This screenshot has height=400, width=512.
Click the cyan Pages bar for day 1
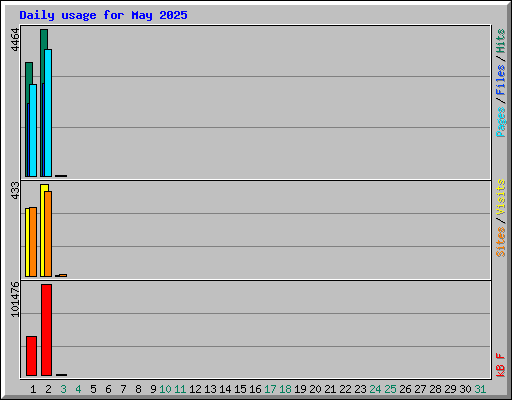pos(33,130)
